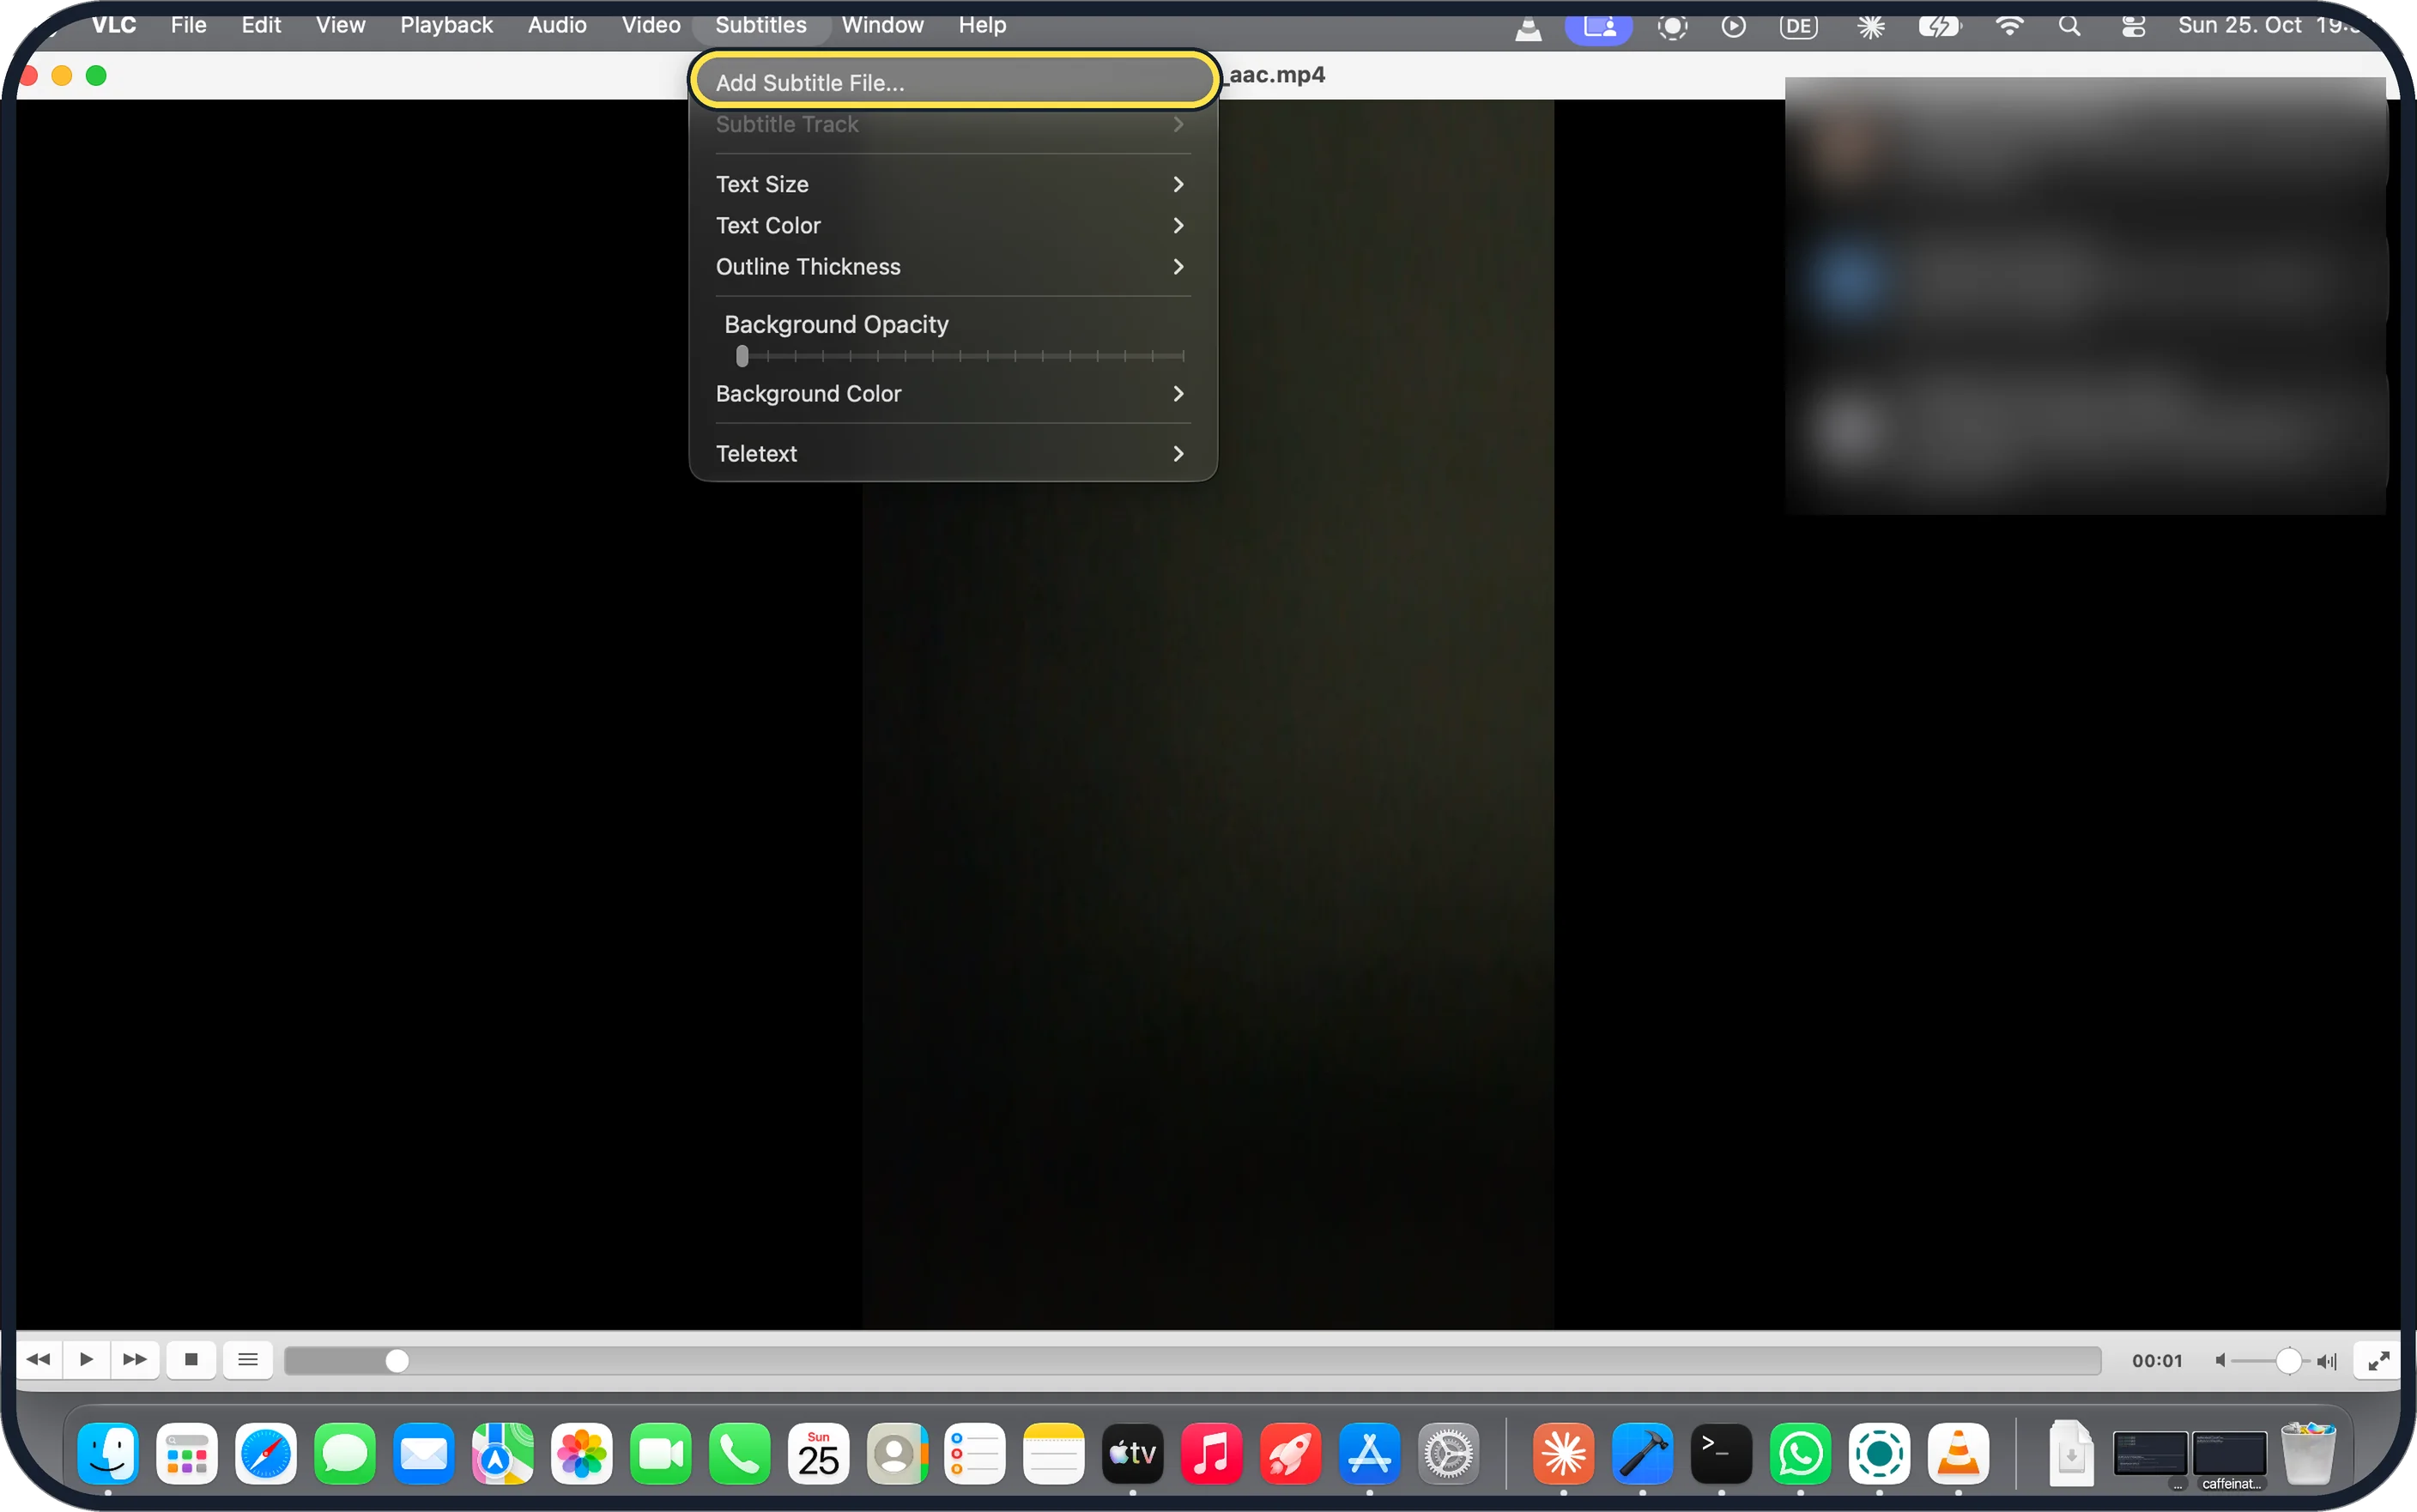Set the Background Opacity slider handle
2417x1512 pixels.
click(x=742, y=356)
